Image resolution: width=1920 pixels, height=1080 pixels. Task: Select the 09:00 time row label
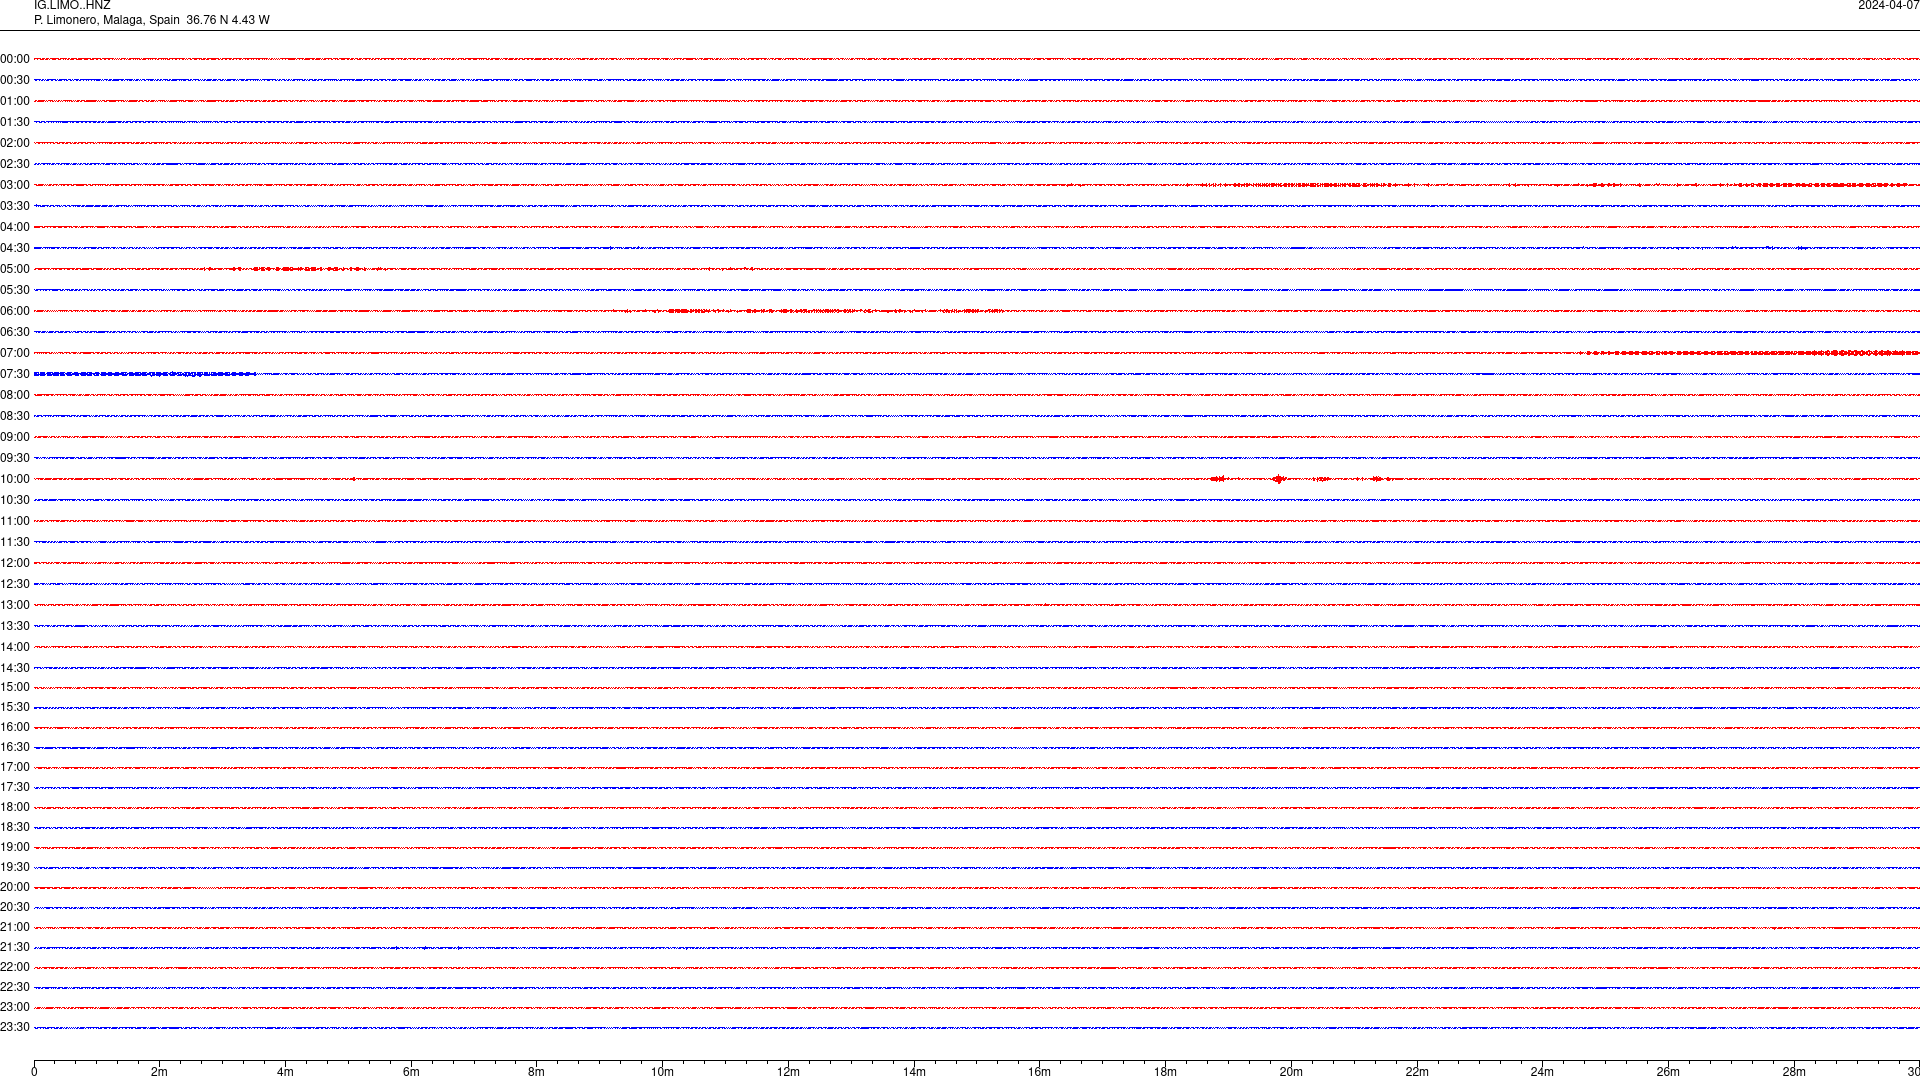[15, 437]
